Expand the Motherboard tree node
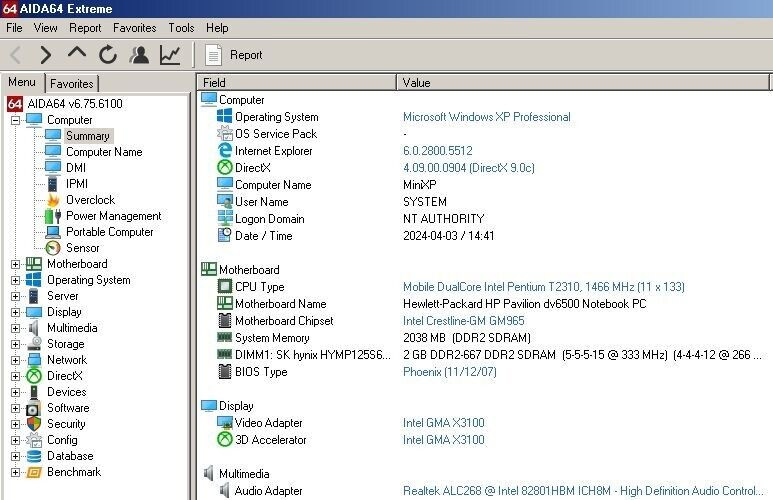 coord(15,264)
